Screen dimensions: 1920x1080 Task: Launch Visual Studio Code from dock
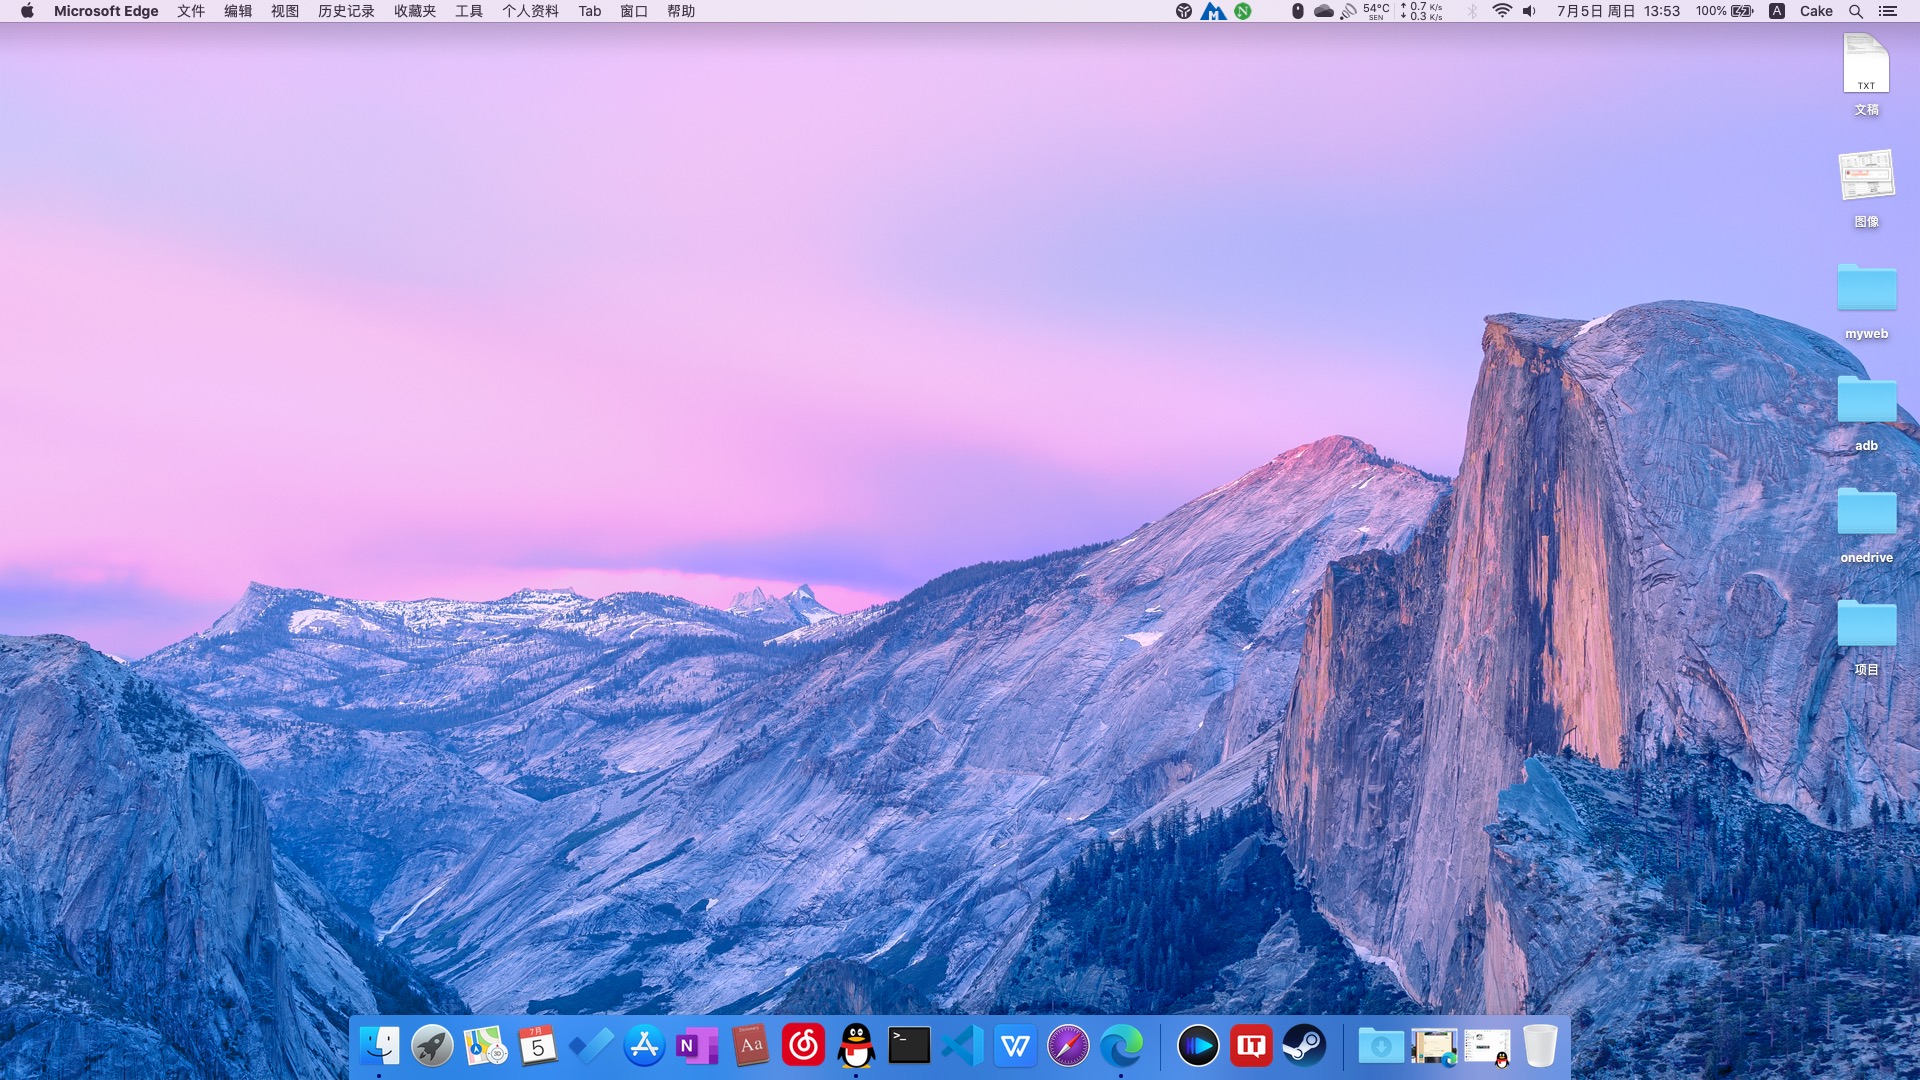click(x=962, y=1046)
